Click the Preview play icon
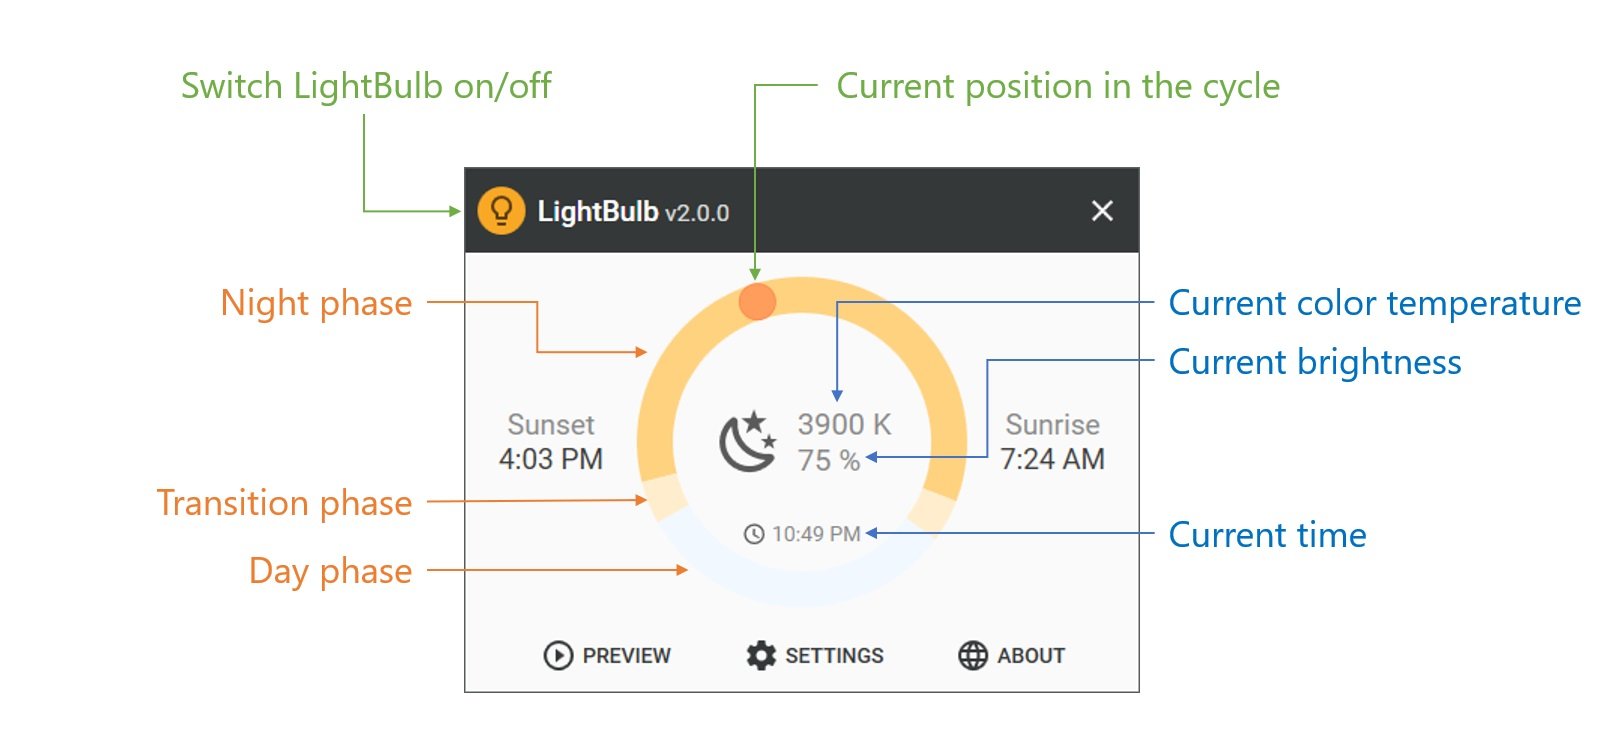1600x755 pixels. (x=558, y=655)
